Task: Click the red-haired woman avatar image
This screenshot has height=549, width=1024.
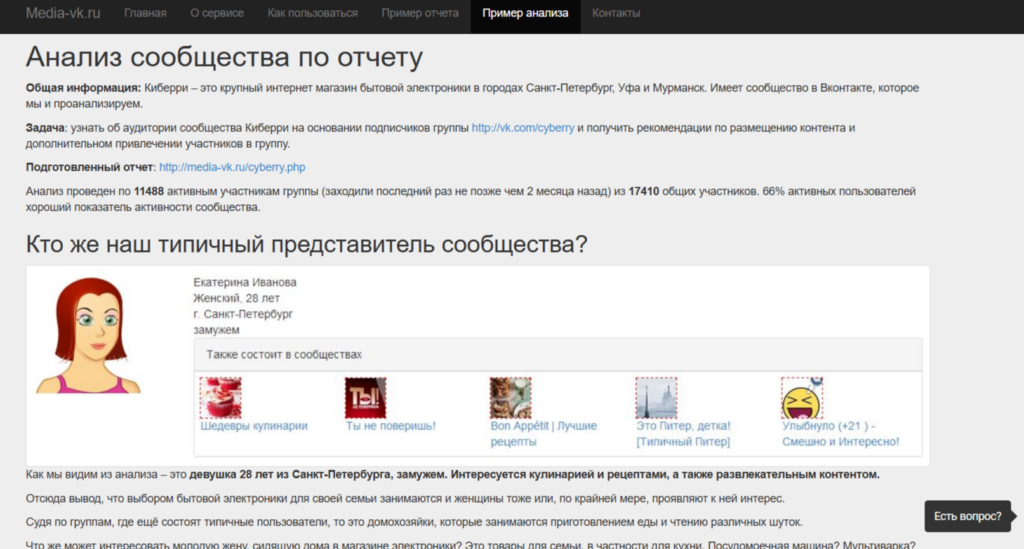Action: click(89, 336)
